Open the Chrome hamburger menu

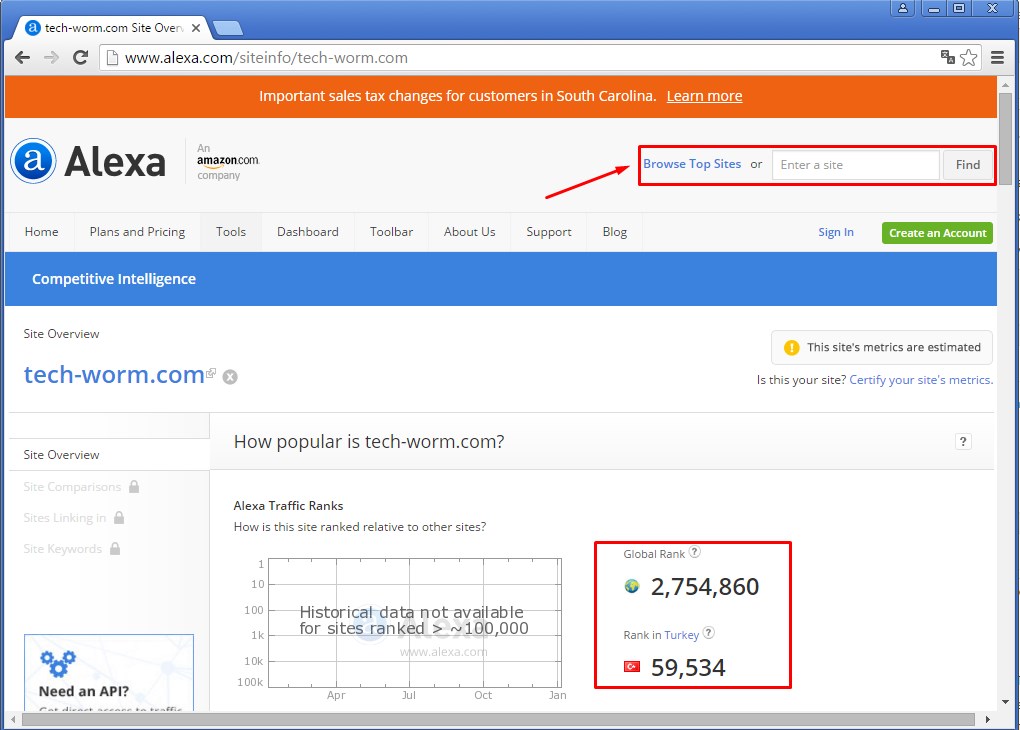pos(997,58)
